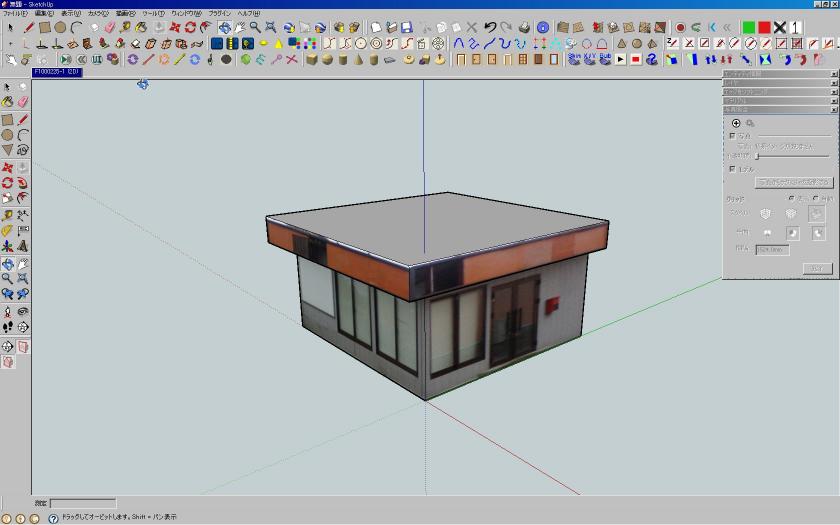The width and height of the screenshot is (840, 525).
Task: Click the Zoom tool in left toolbar
Action: click(x=7, y=279)
